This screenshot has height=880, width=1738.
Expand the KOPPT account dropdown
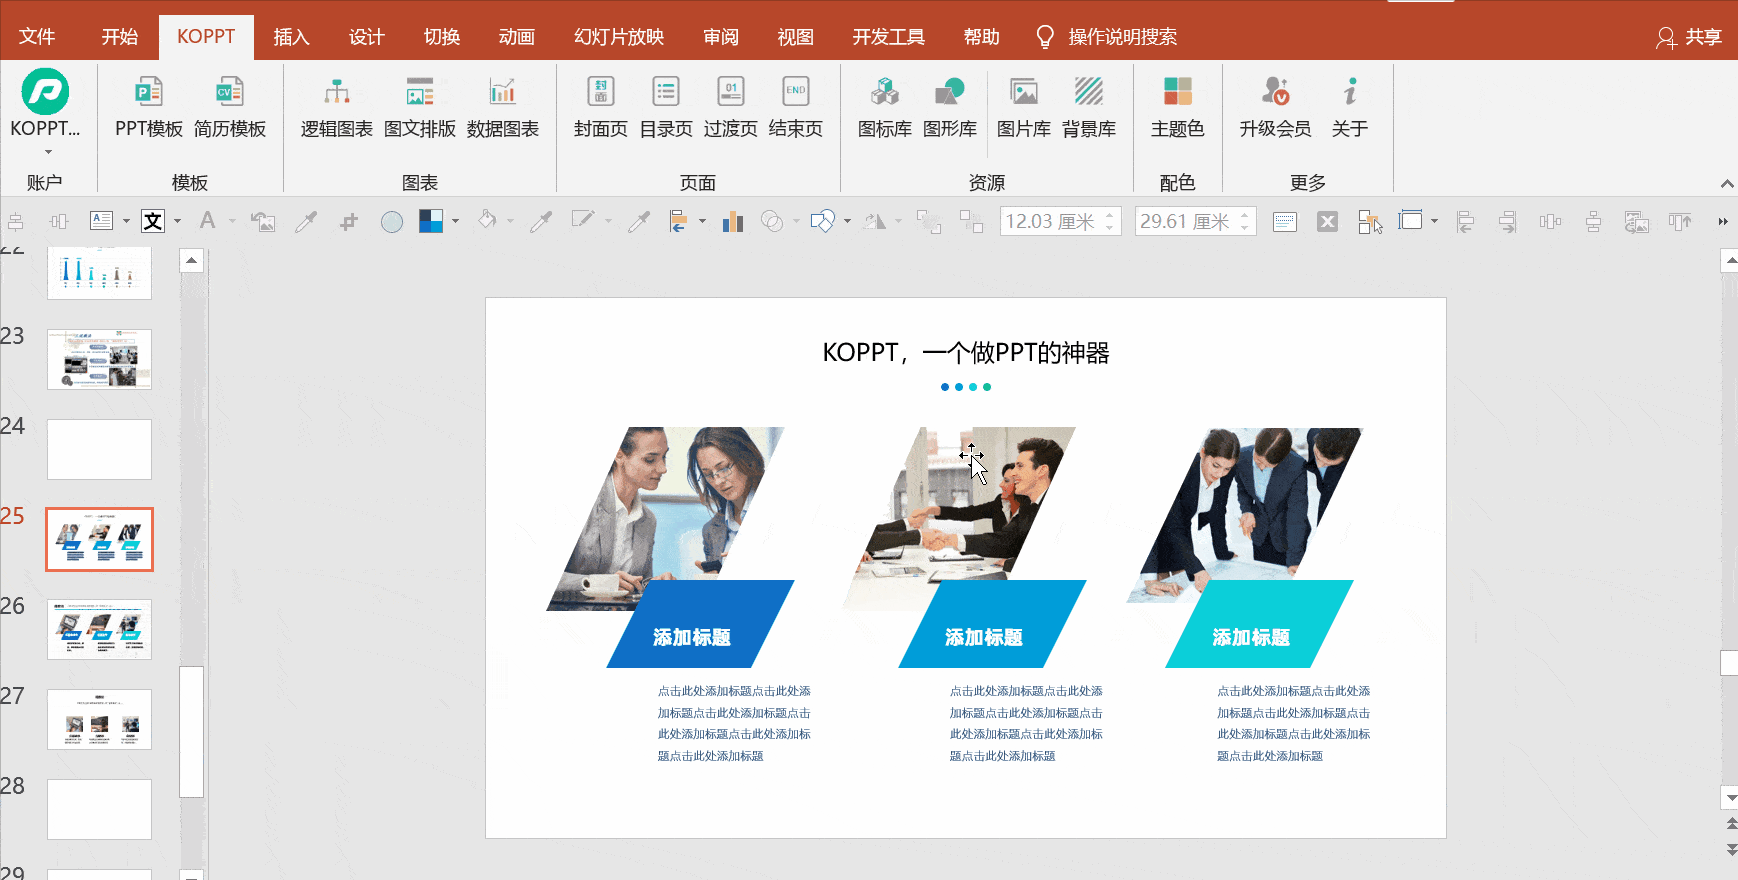(x=46, y=150)
